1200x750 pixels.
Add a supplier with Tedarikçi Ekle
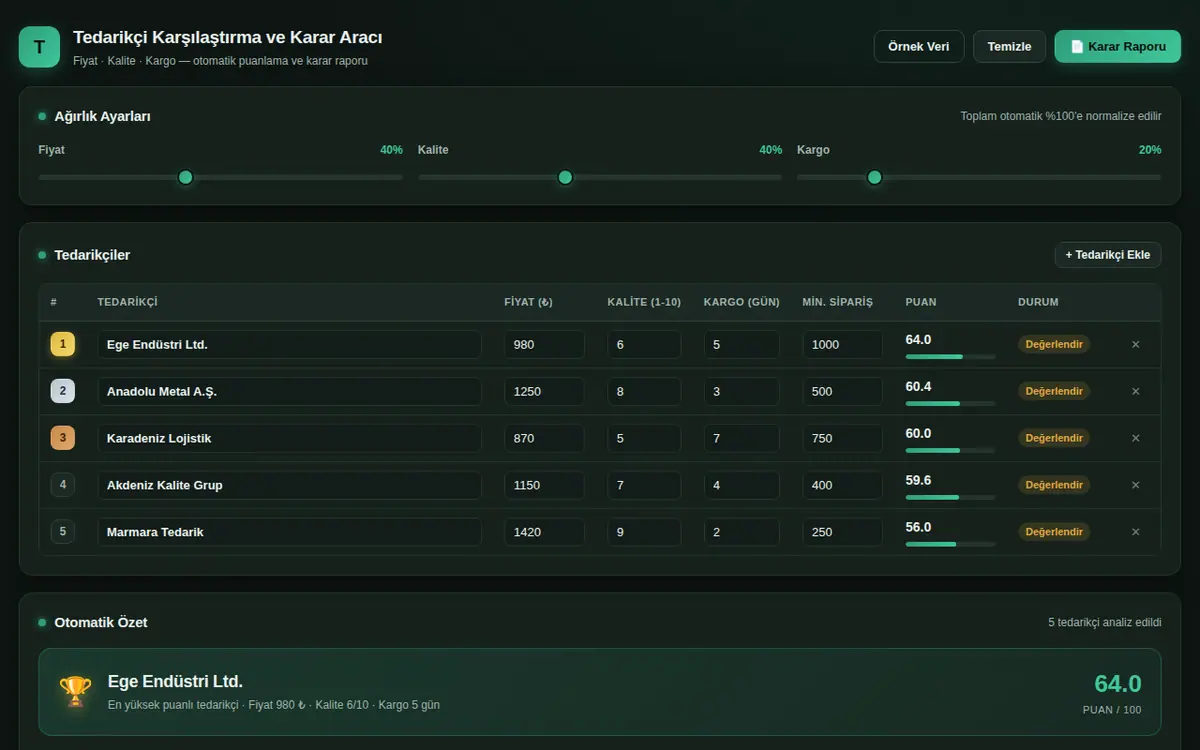coord(1108,255)
